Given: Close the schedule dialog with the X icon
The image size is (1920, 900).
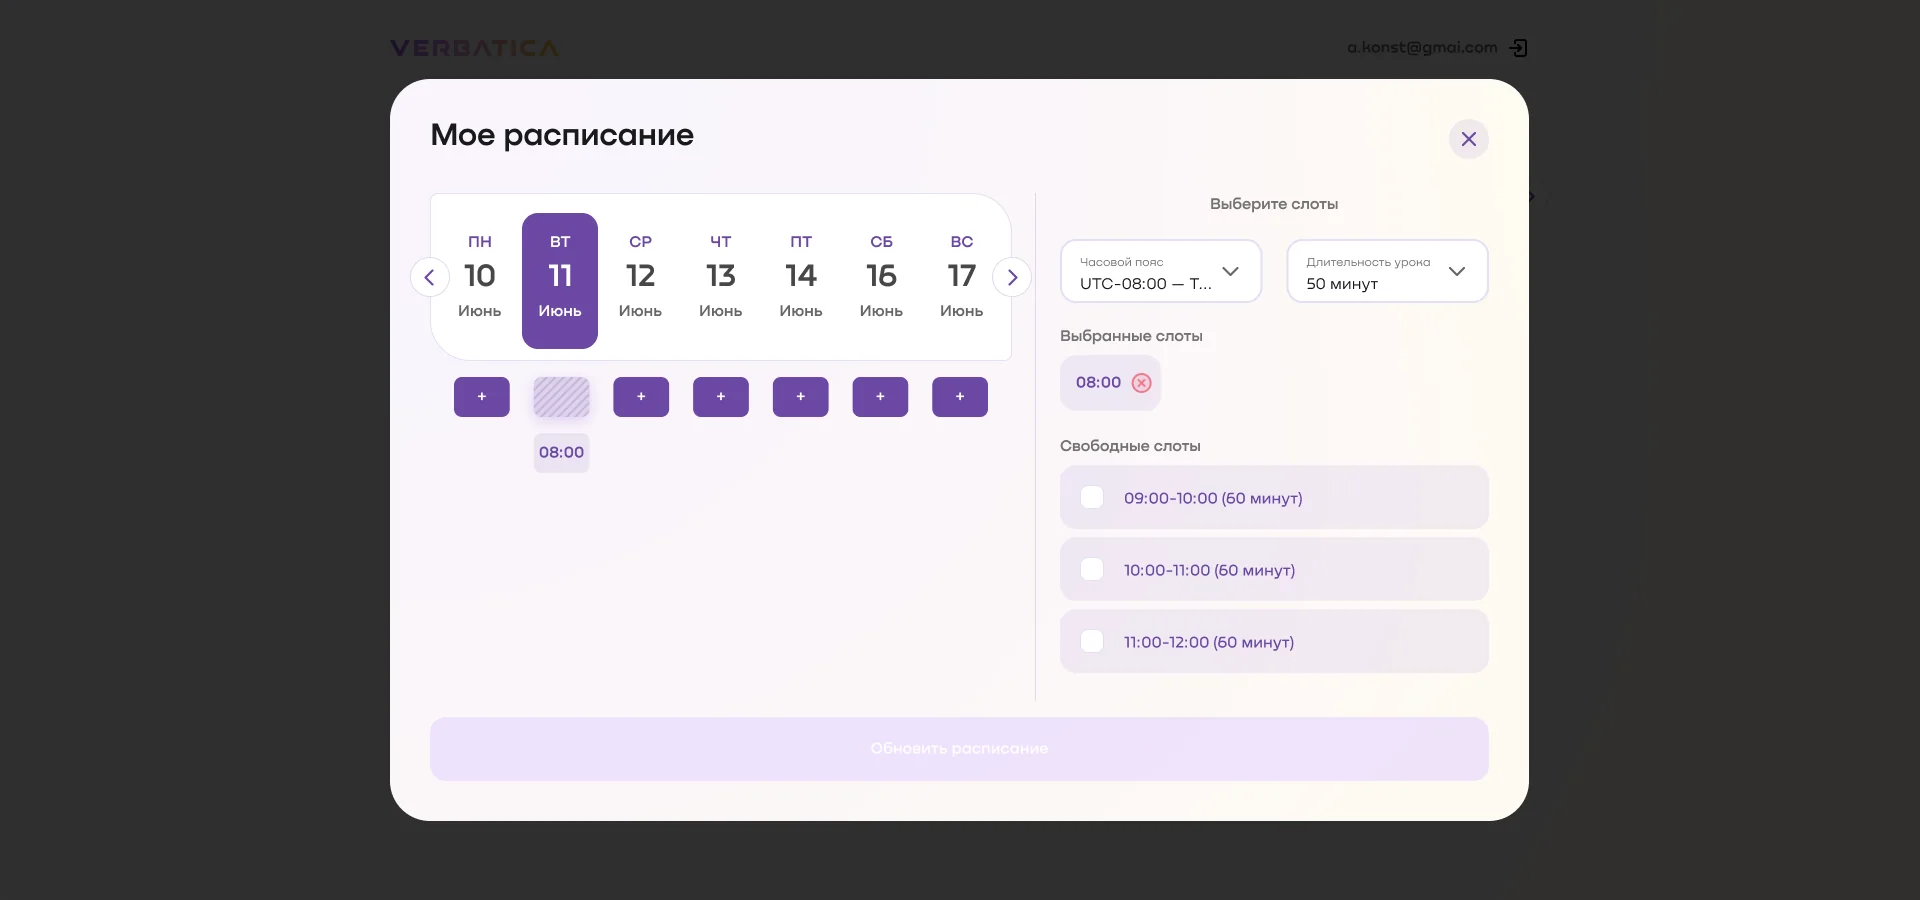Looking at the screenshot, I should pyautogui.click(x=1468, y=139).
